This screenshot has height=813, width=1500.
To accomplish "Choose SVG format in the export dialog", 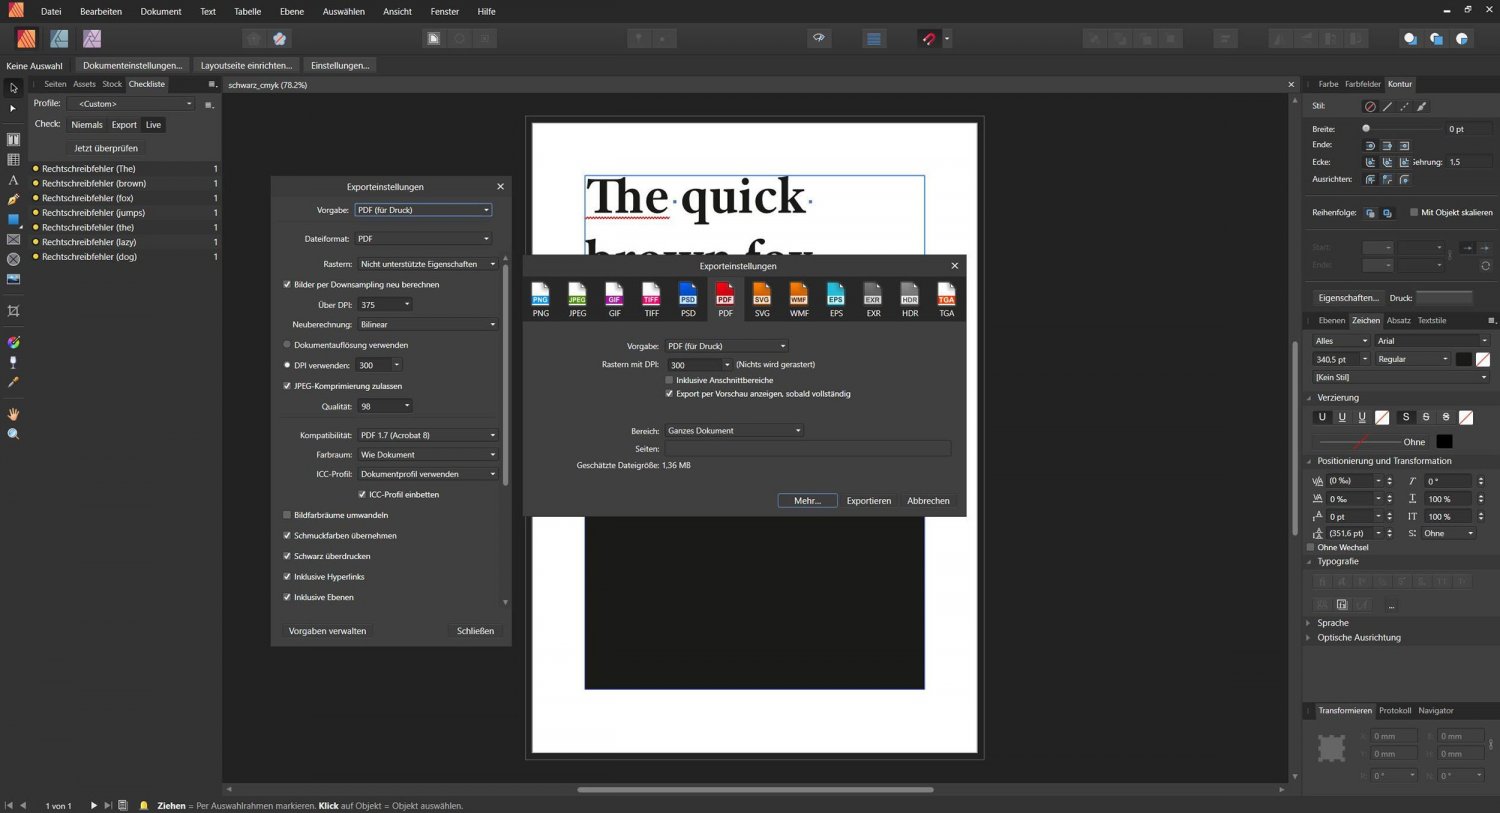I will (762, 297).
